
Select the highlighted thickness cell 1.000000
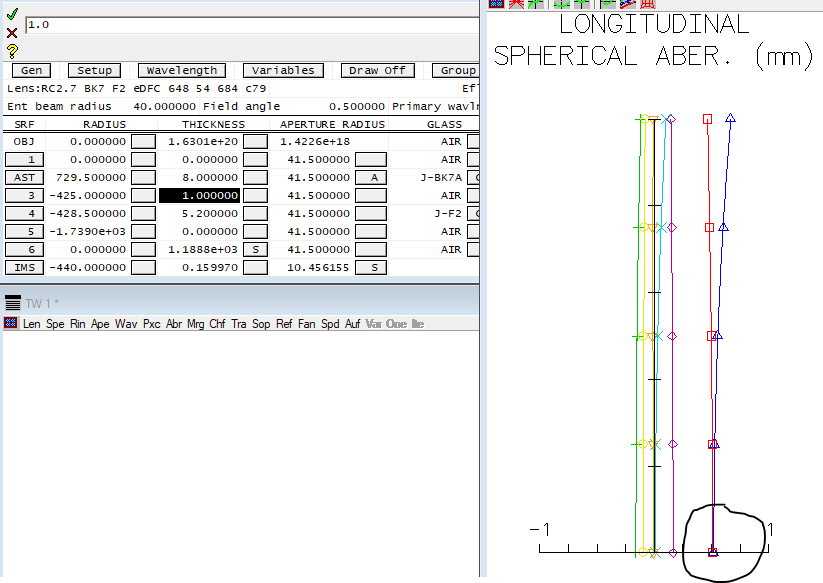(x=199, y=195)
